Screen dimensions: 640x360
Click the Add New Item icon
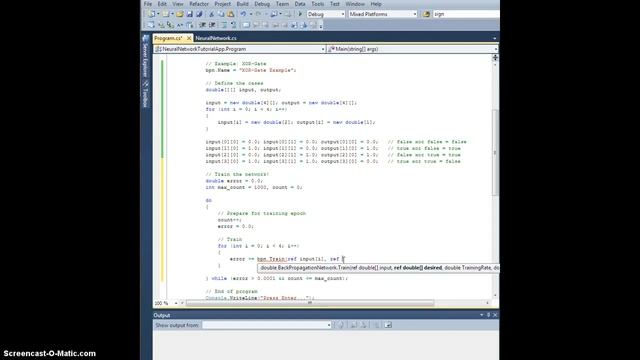click(x=166, y=14)
